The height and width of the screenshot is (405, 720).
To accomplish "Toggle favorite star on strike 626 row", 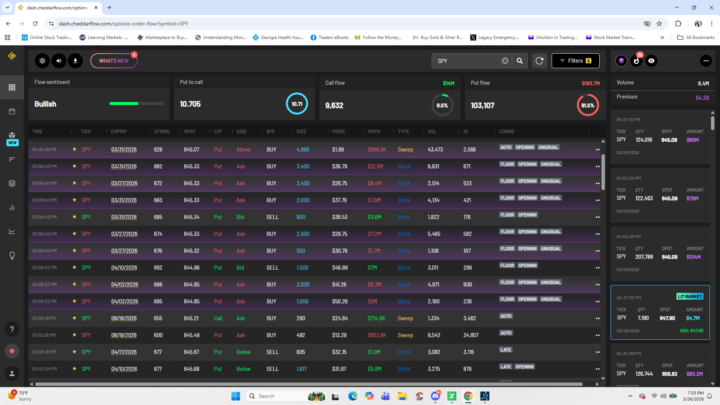I will [x=74, y=149].
